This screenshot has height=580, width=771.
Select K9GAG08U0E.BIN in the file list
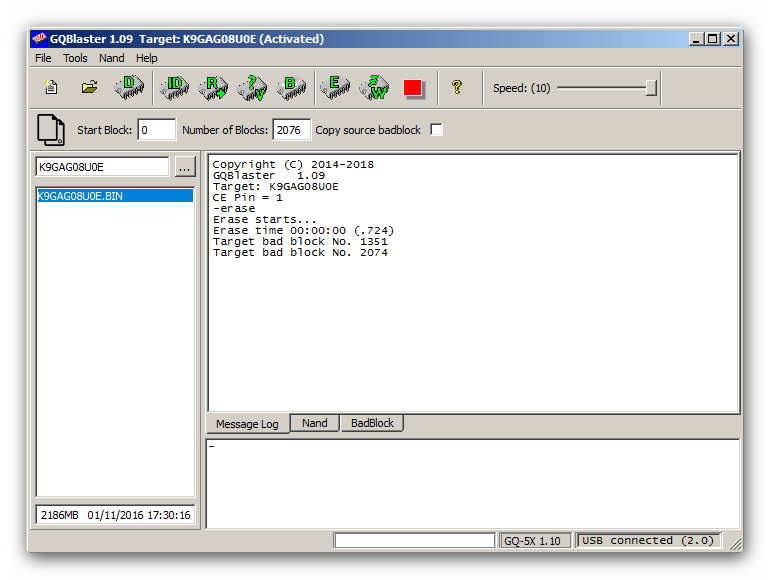[81, 196]
